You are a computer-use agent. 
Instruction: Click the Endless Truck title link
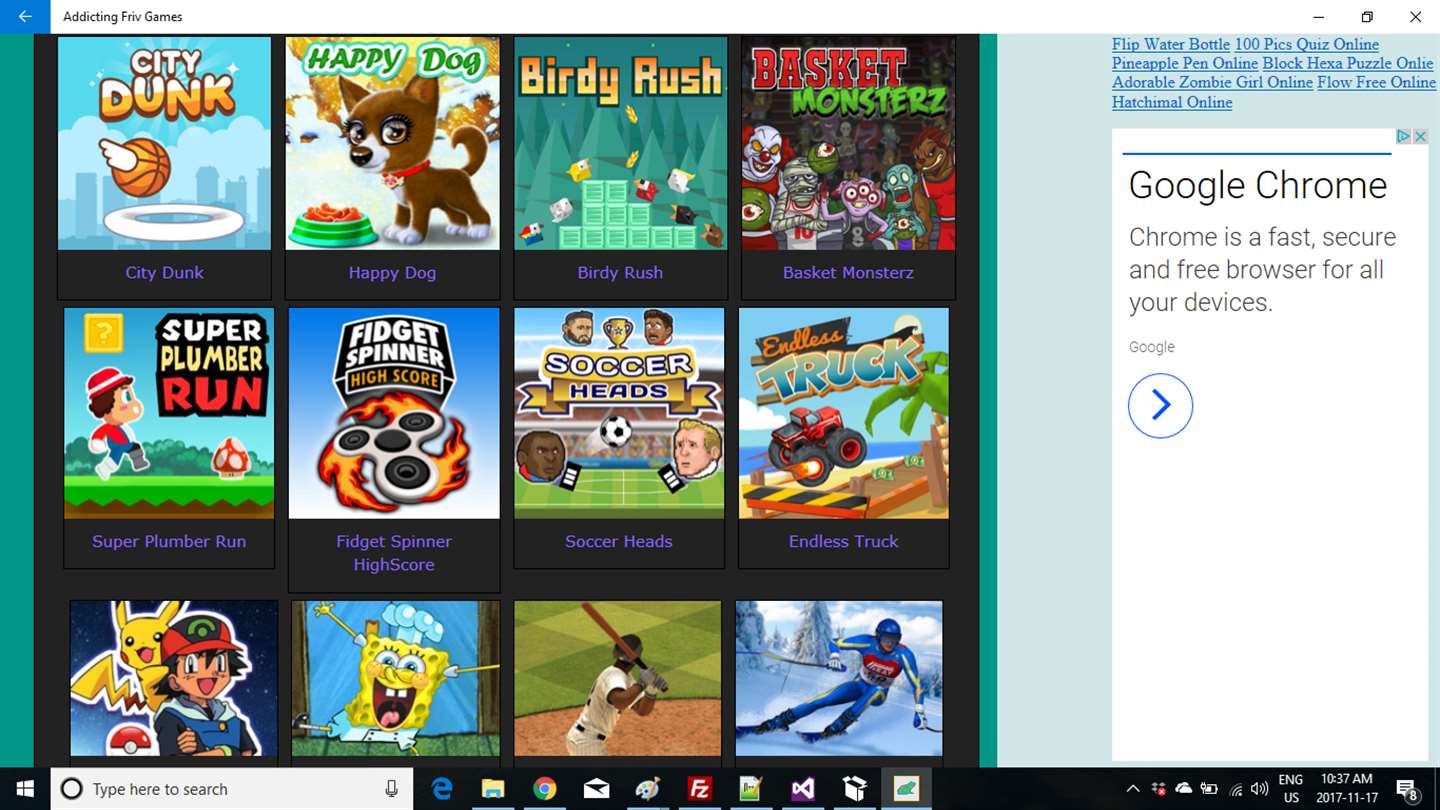[844, 541]
